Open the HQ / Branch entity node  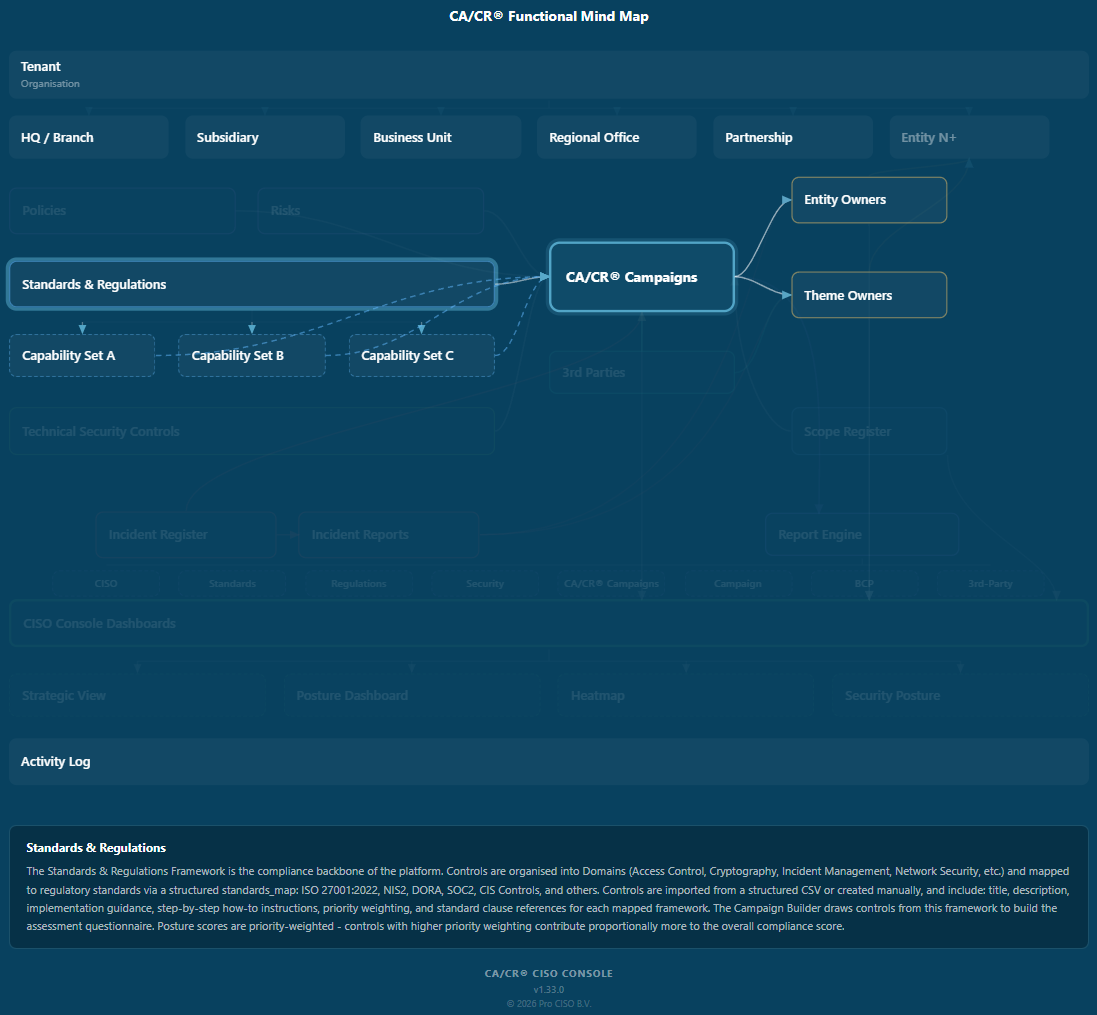point(89,137)
